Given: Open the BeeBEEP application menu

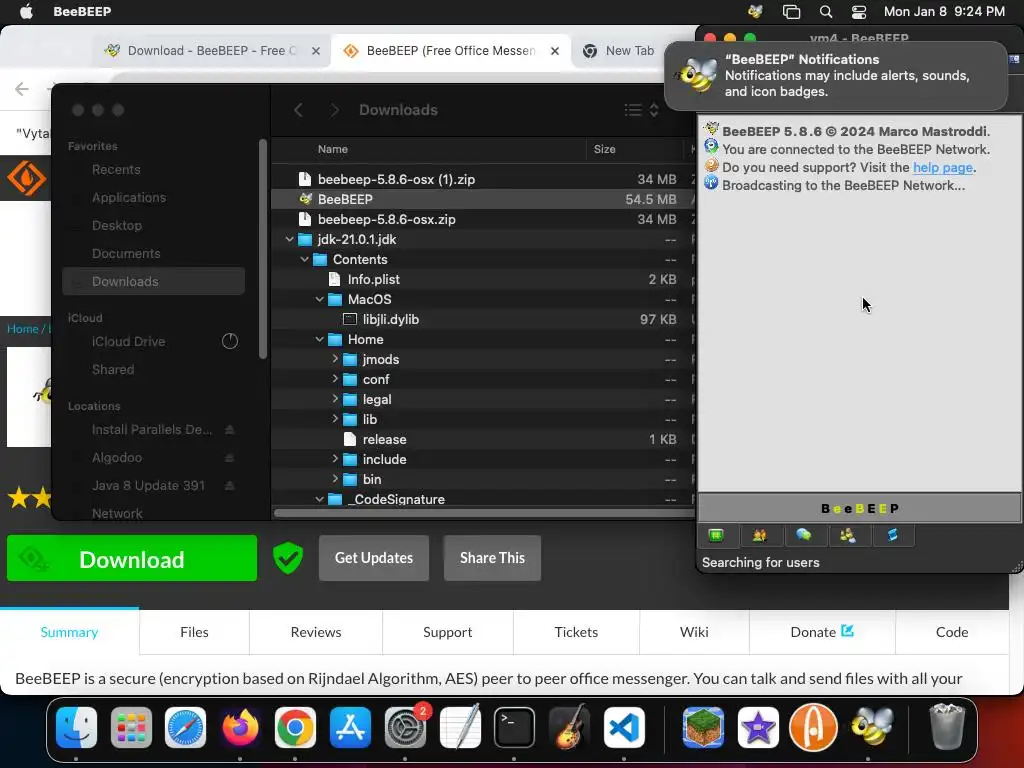Looking at the screenshot, I should [x=82, y=11].
